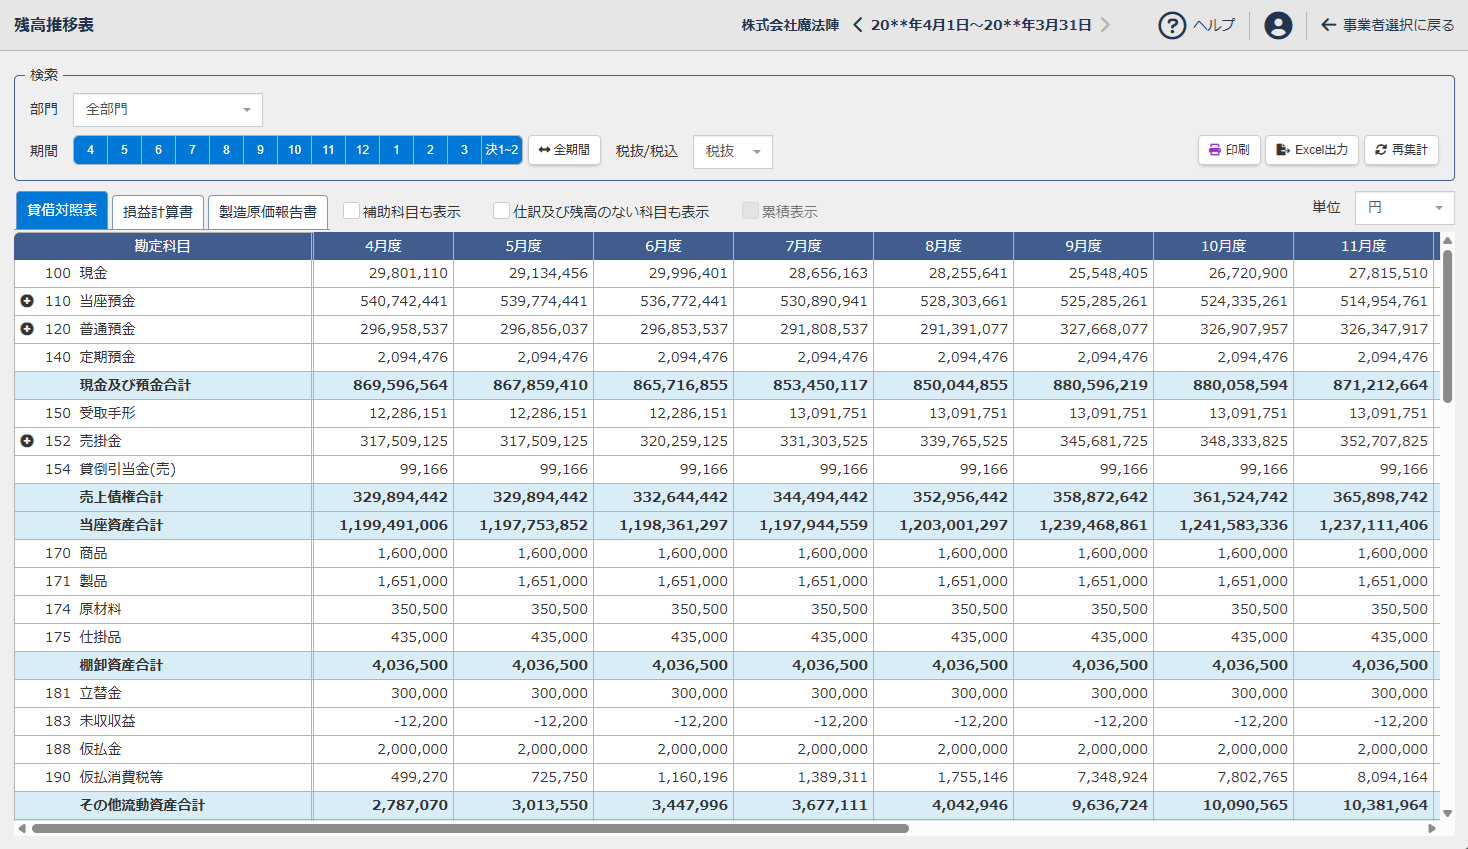Image resolution: width=1468 pixels, height=849 pixels.
Task: Open the user account profile icon
Action: [x=1277, y=25]
